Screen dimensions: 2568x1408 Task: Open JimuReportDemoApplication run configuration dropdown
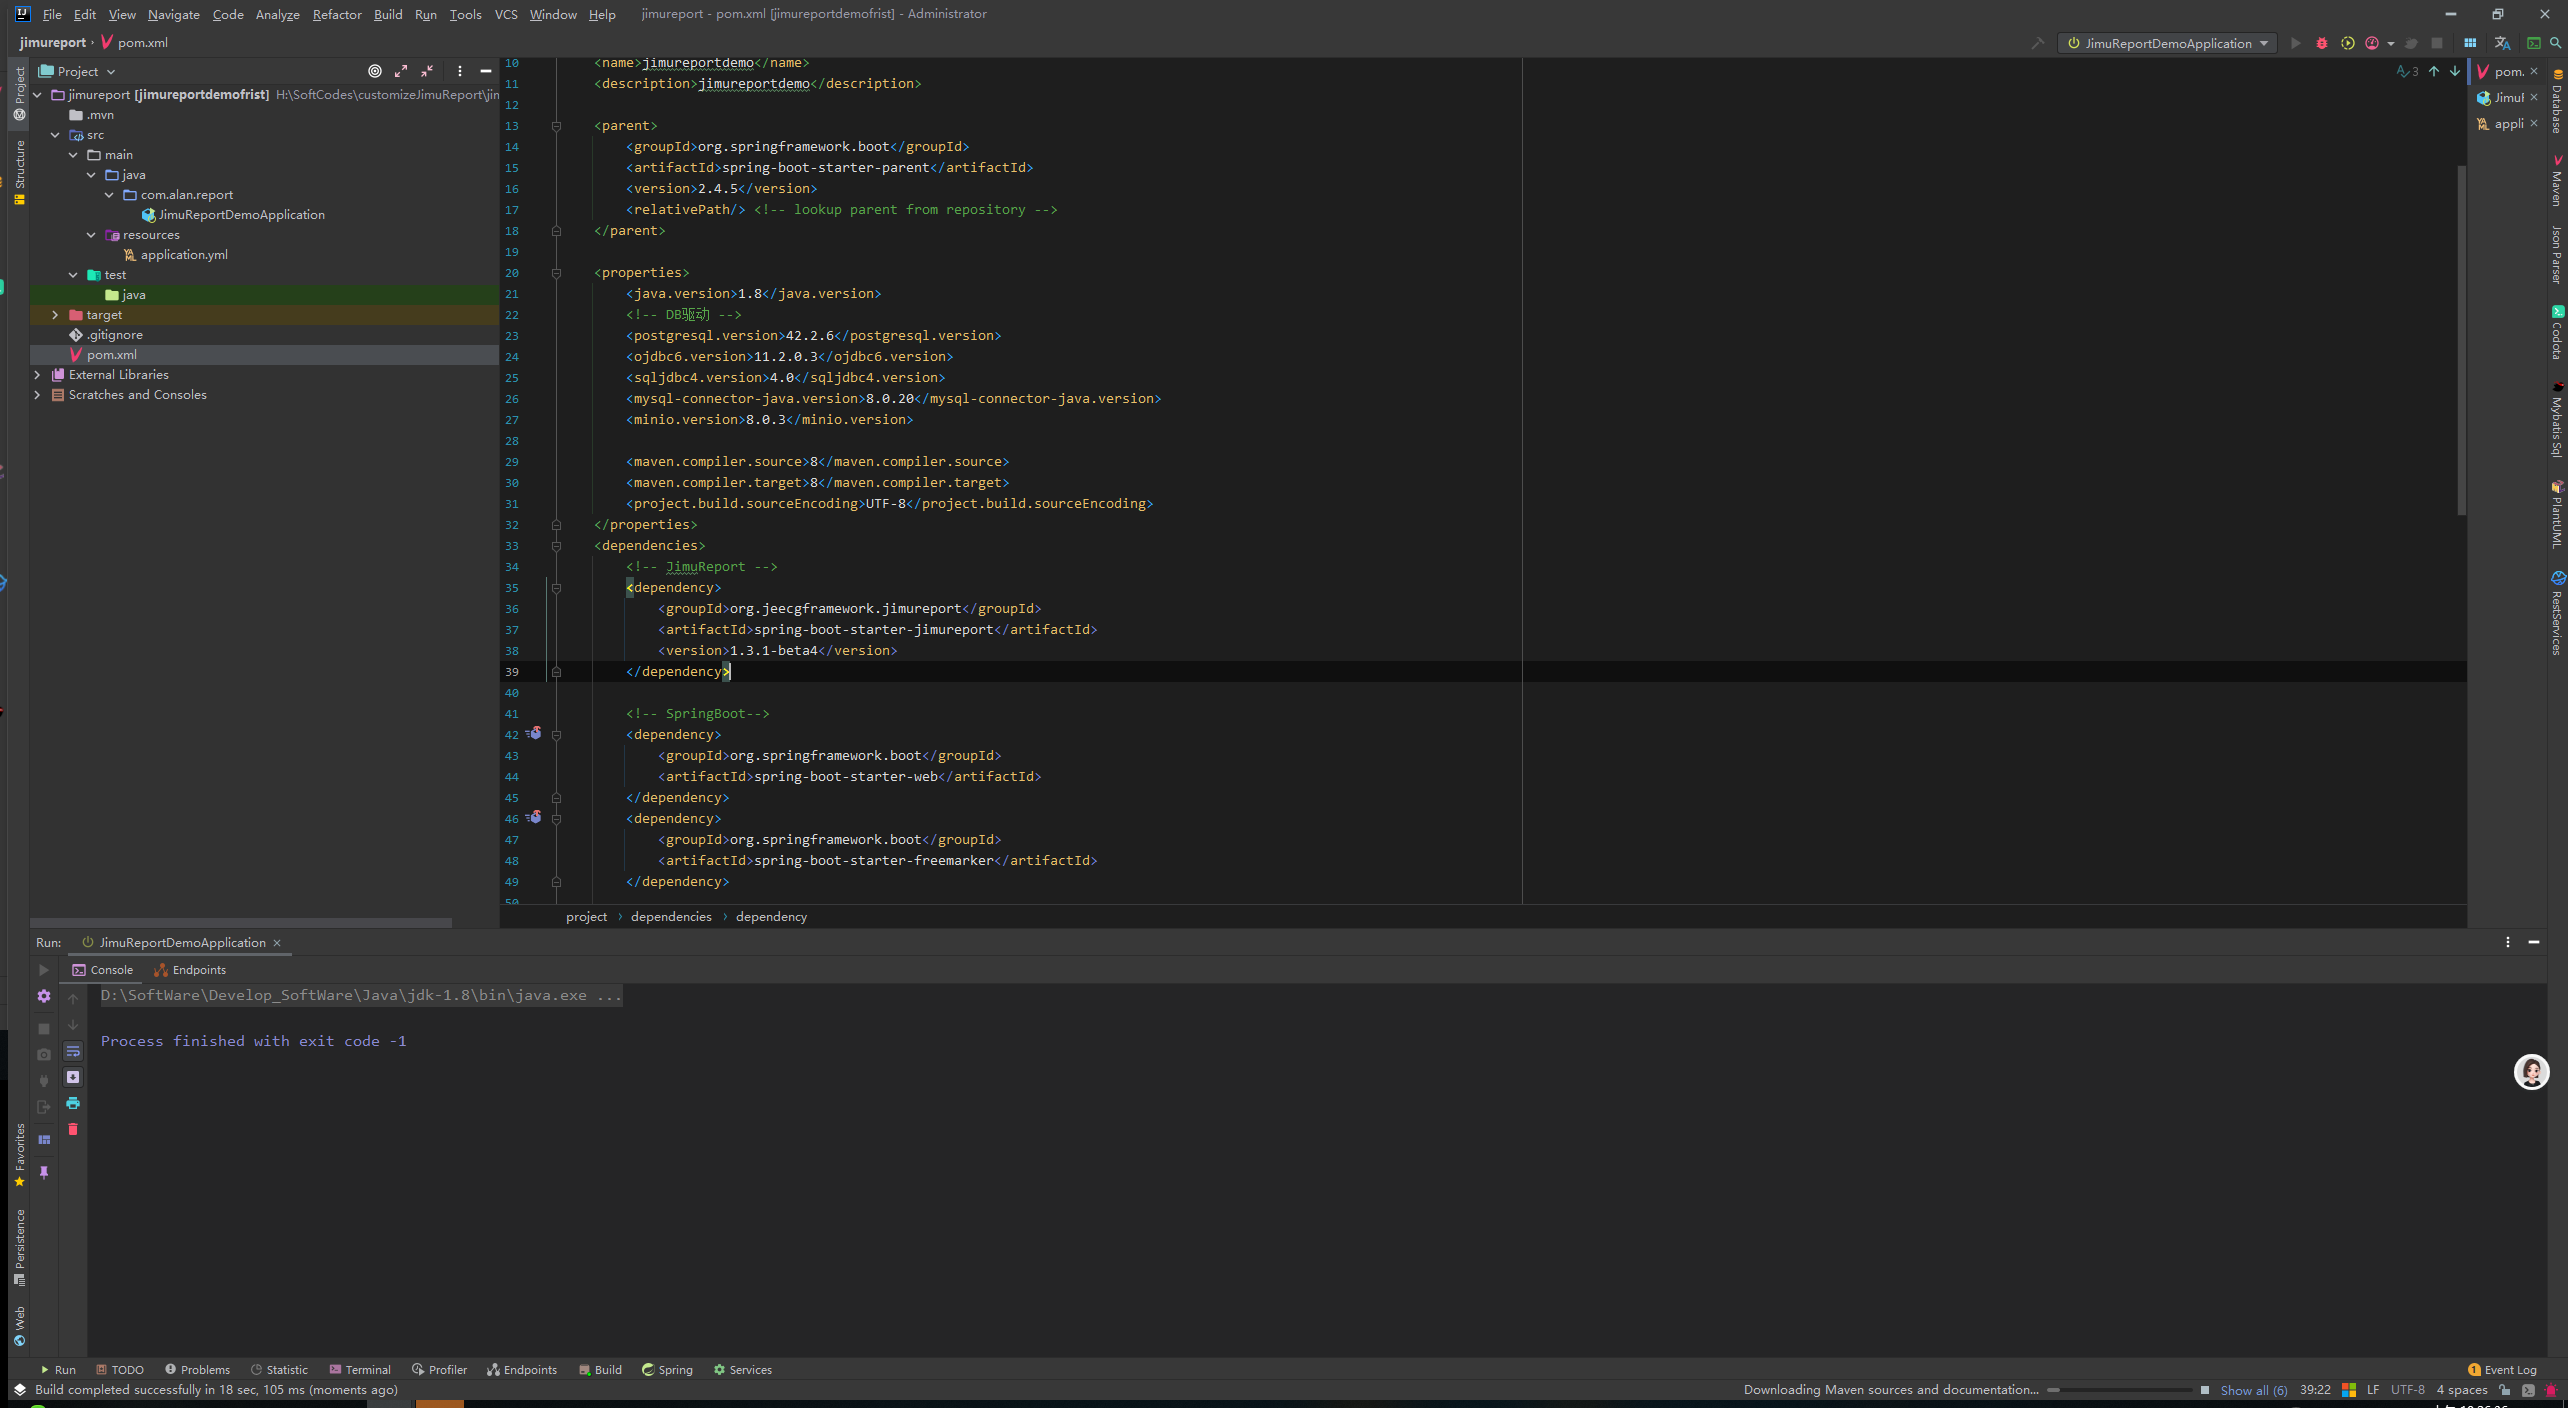(2168, 43)
